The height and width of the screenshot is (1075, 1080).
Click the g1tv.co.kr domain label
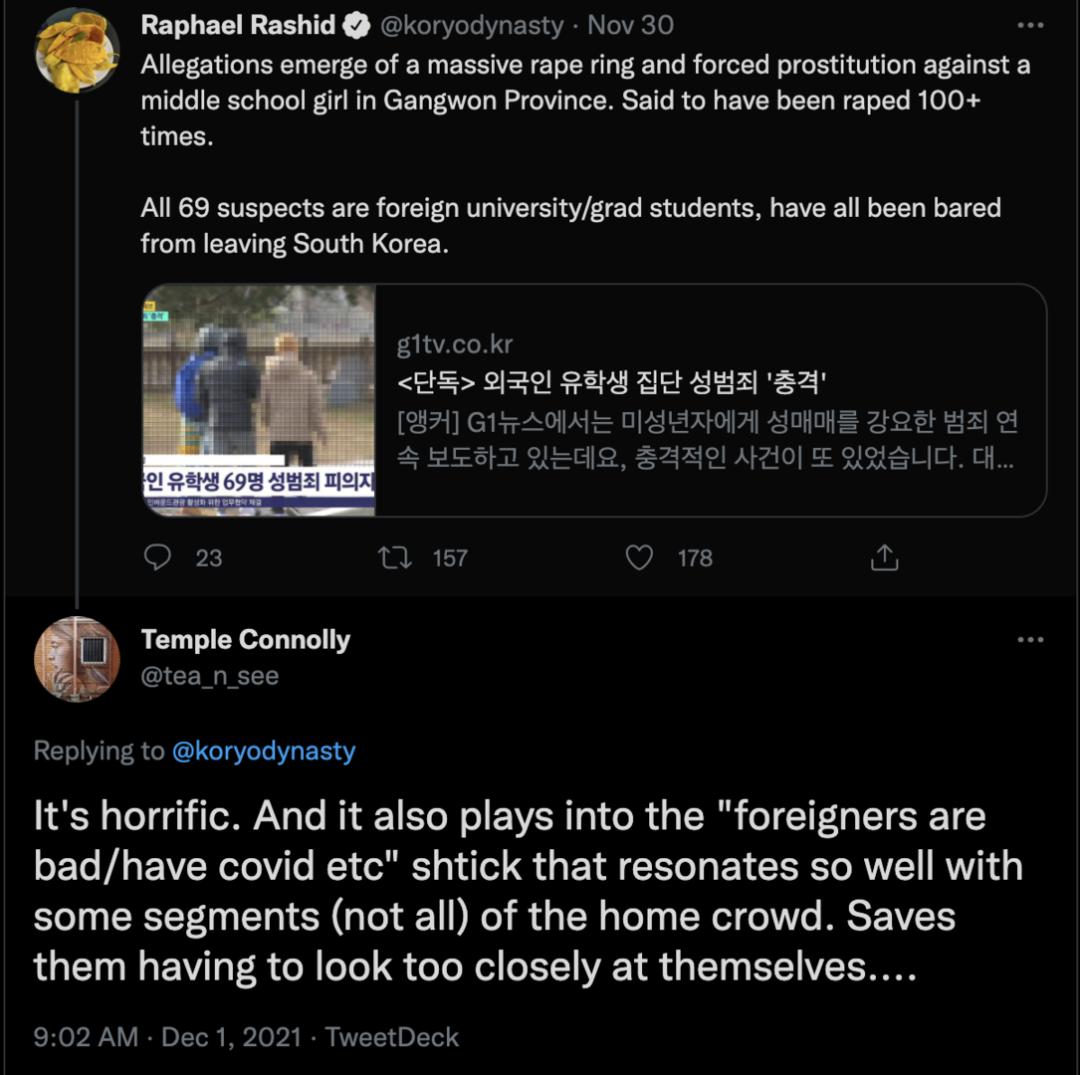(454, 345)
